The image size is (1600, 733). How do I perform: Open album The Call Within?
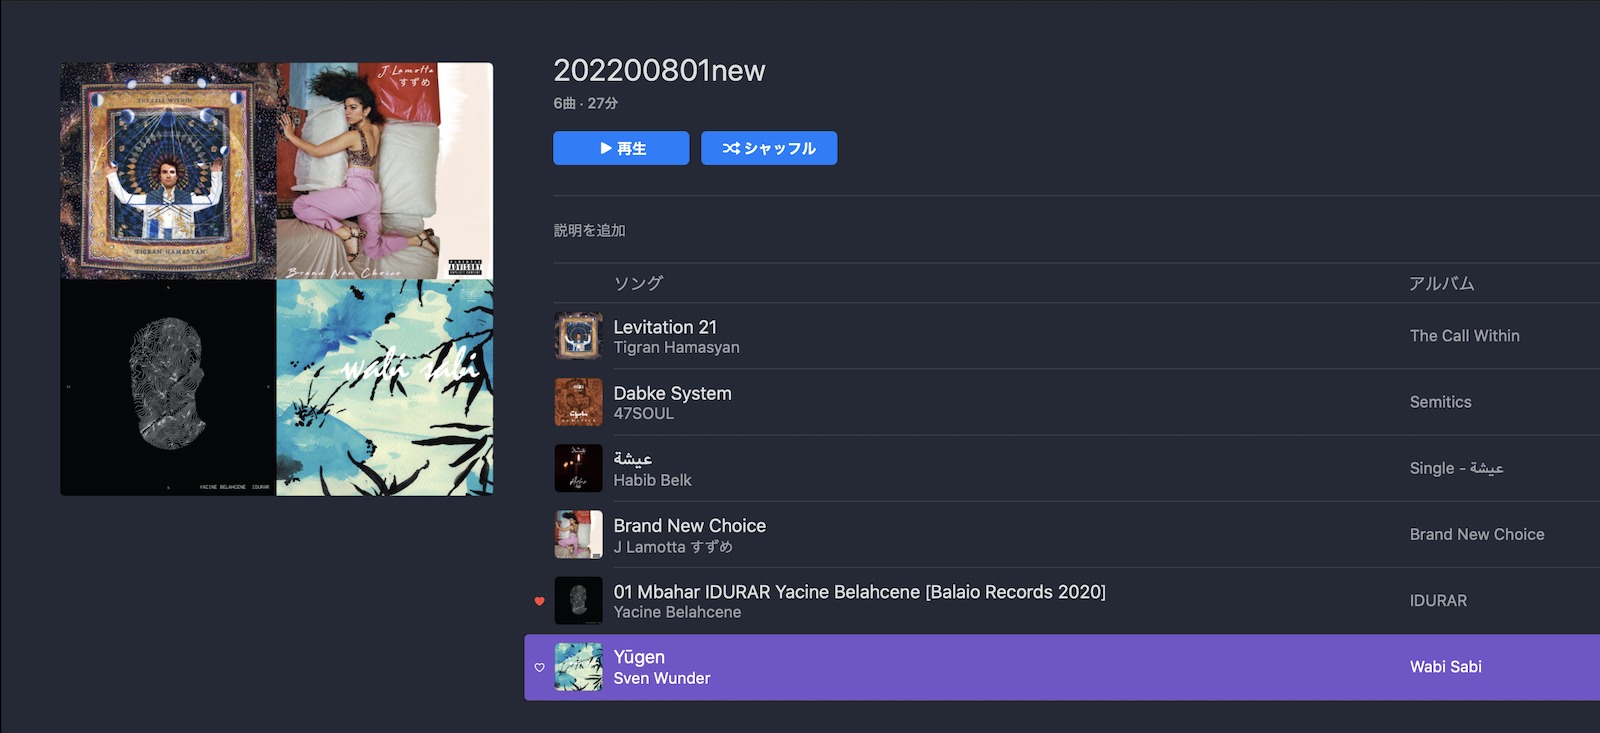[1464, 336]
